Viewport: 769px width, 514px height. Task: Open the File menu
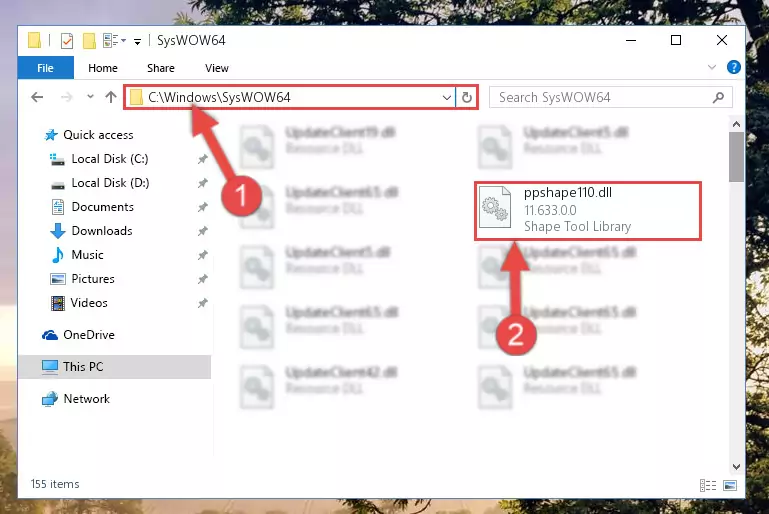[45, 68]
